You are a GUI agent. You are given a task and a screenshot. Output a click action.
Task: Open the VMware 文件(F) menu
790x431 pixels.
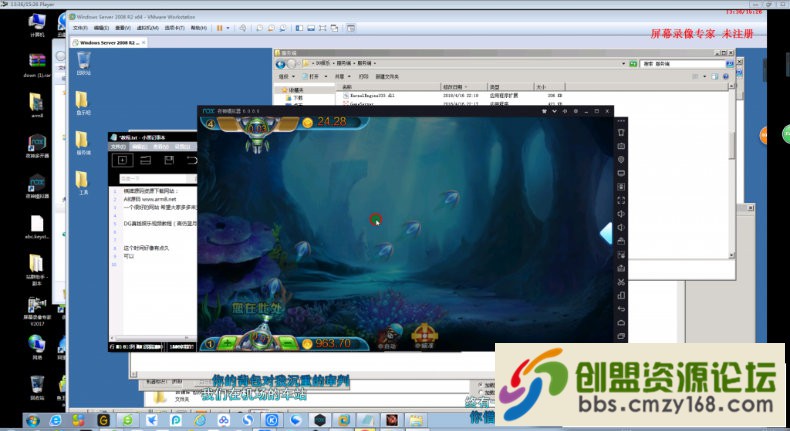click(x=80, y=28)
